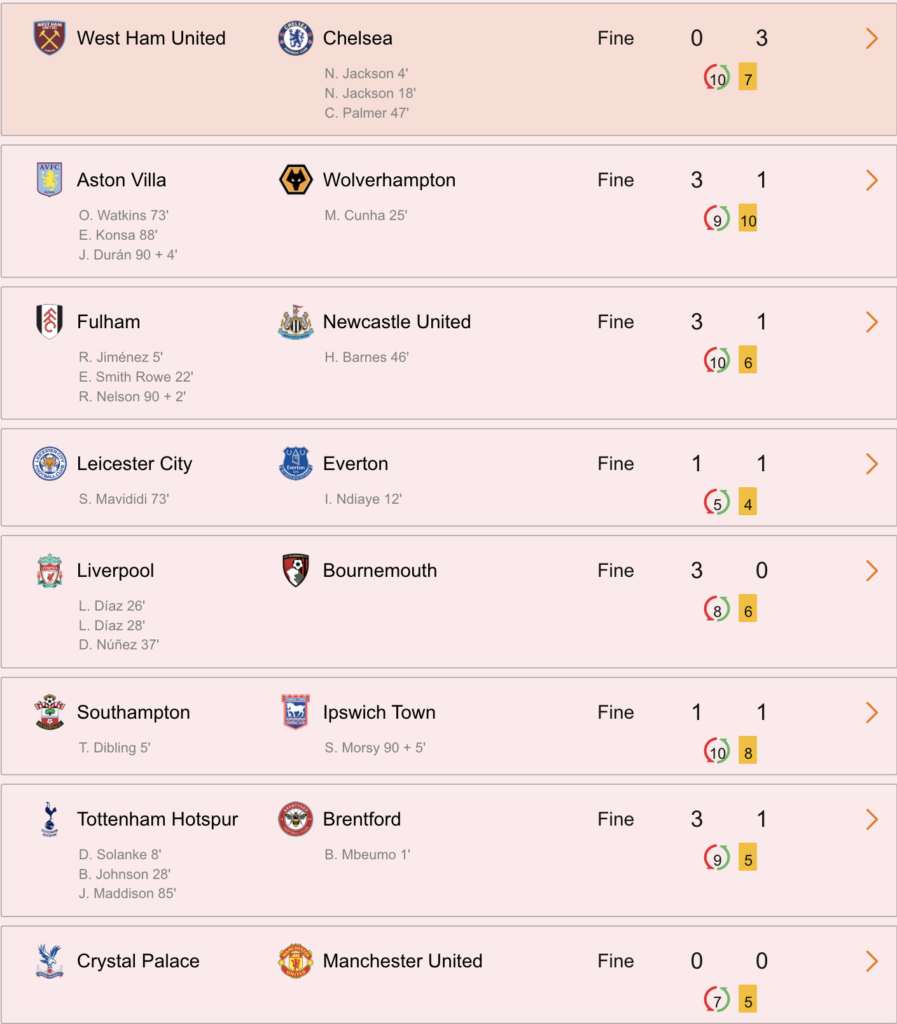Screen dimensions: 897x1024
Task: Click the Chelsea club badge
Action: (295, 38)
